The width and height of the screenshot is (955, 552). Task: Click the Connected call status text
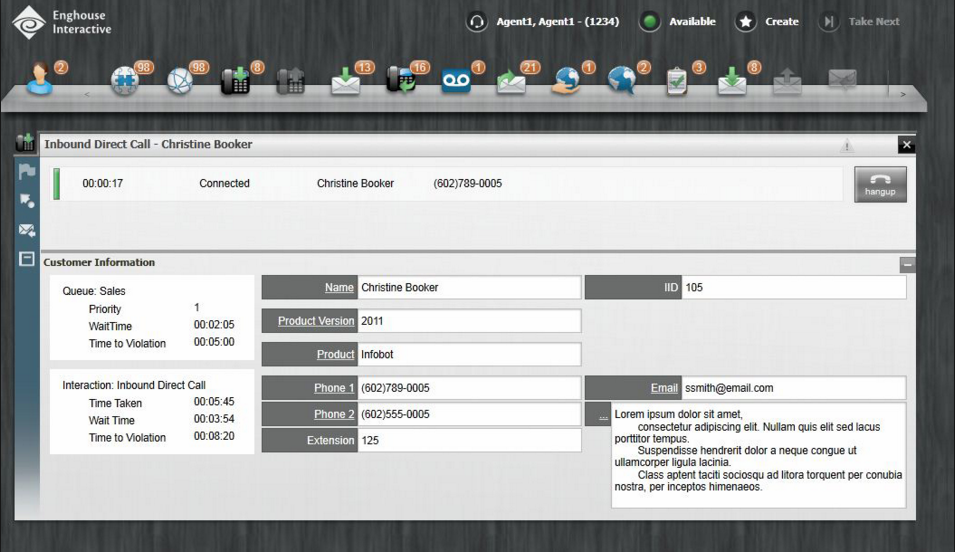click(x=224, y=183)
